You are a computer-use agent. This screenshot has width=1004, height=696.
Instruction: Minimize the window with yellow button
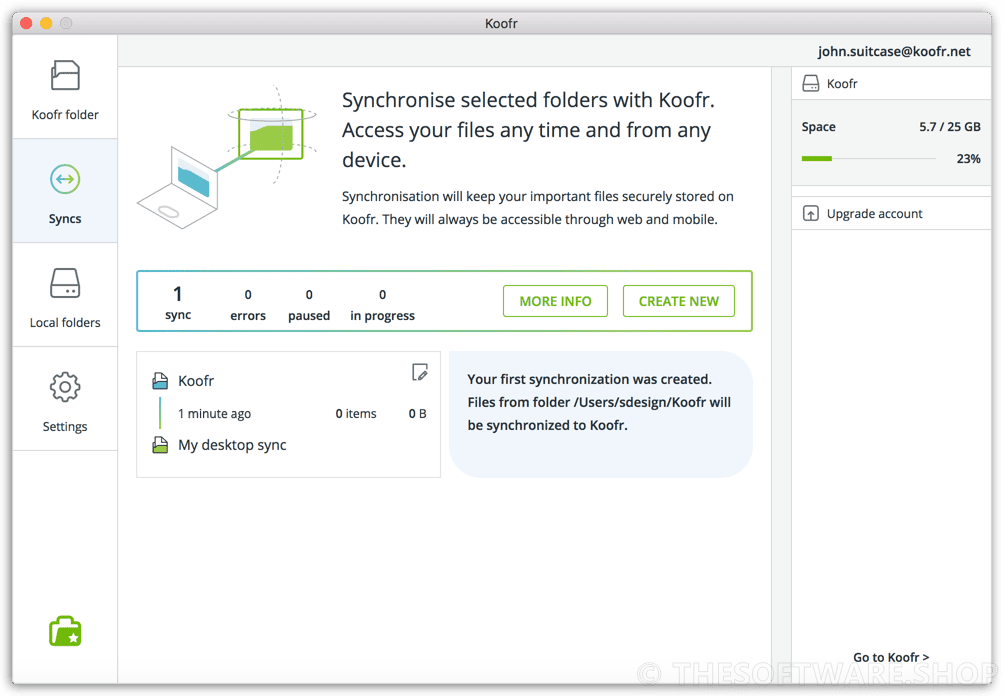click(x=46, y=23)
